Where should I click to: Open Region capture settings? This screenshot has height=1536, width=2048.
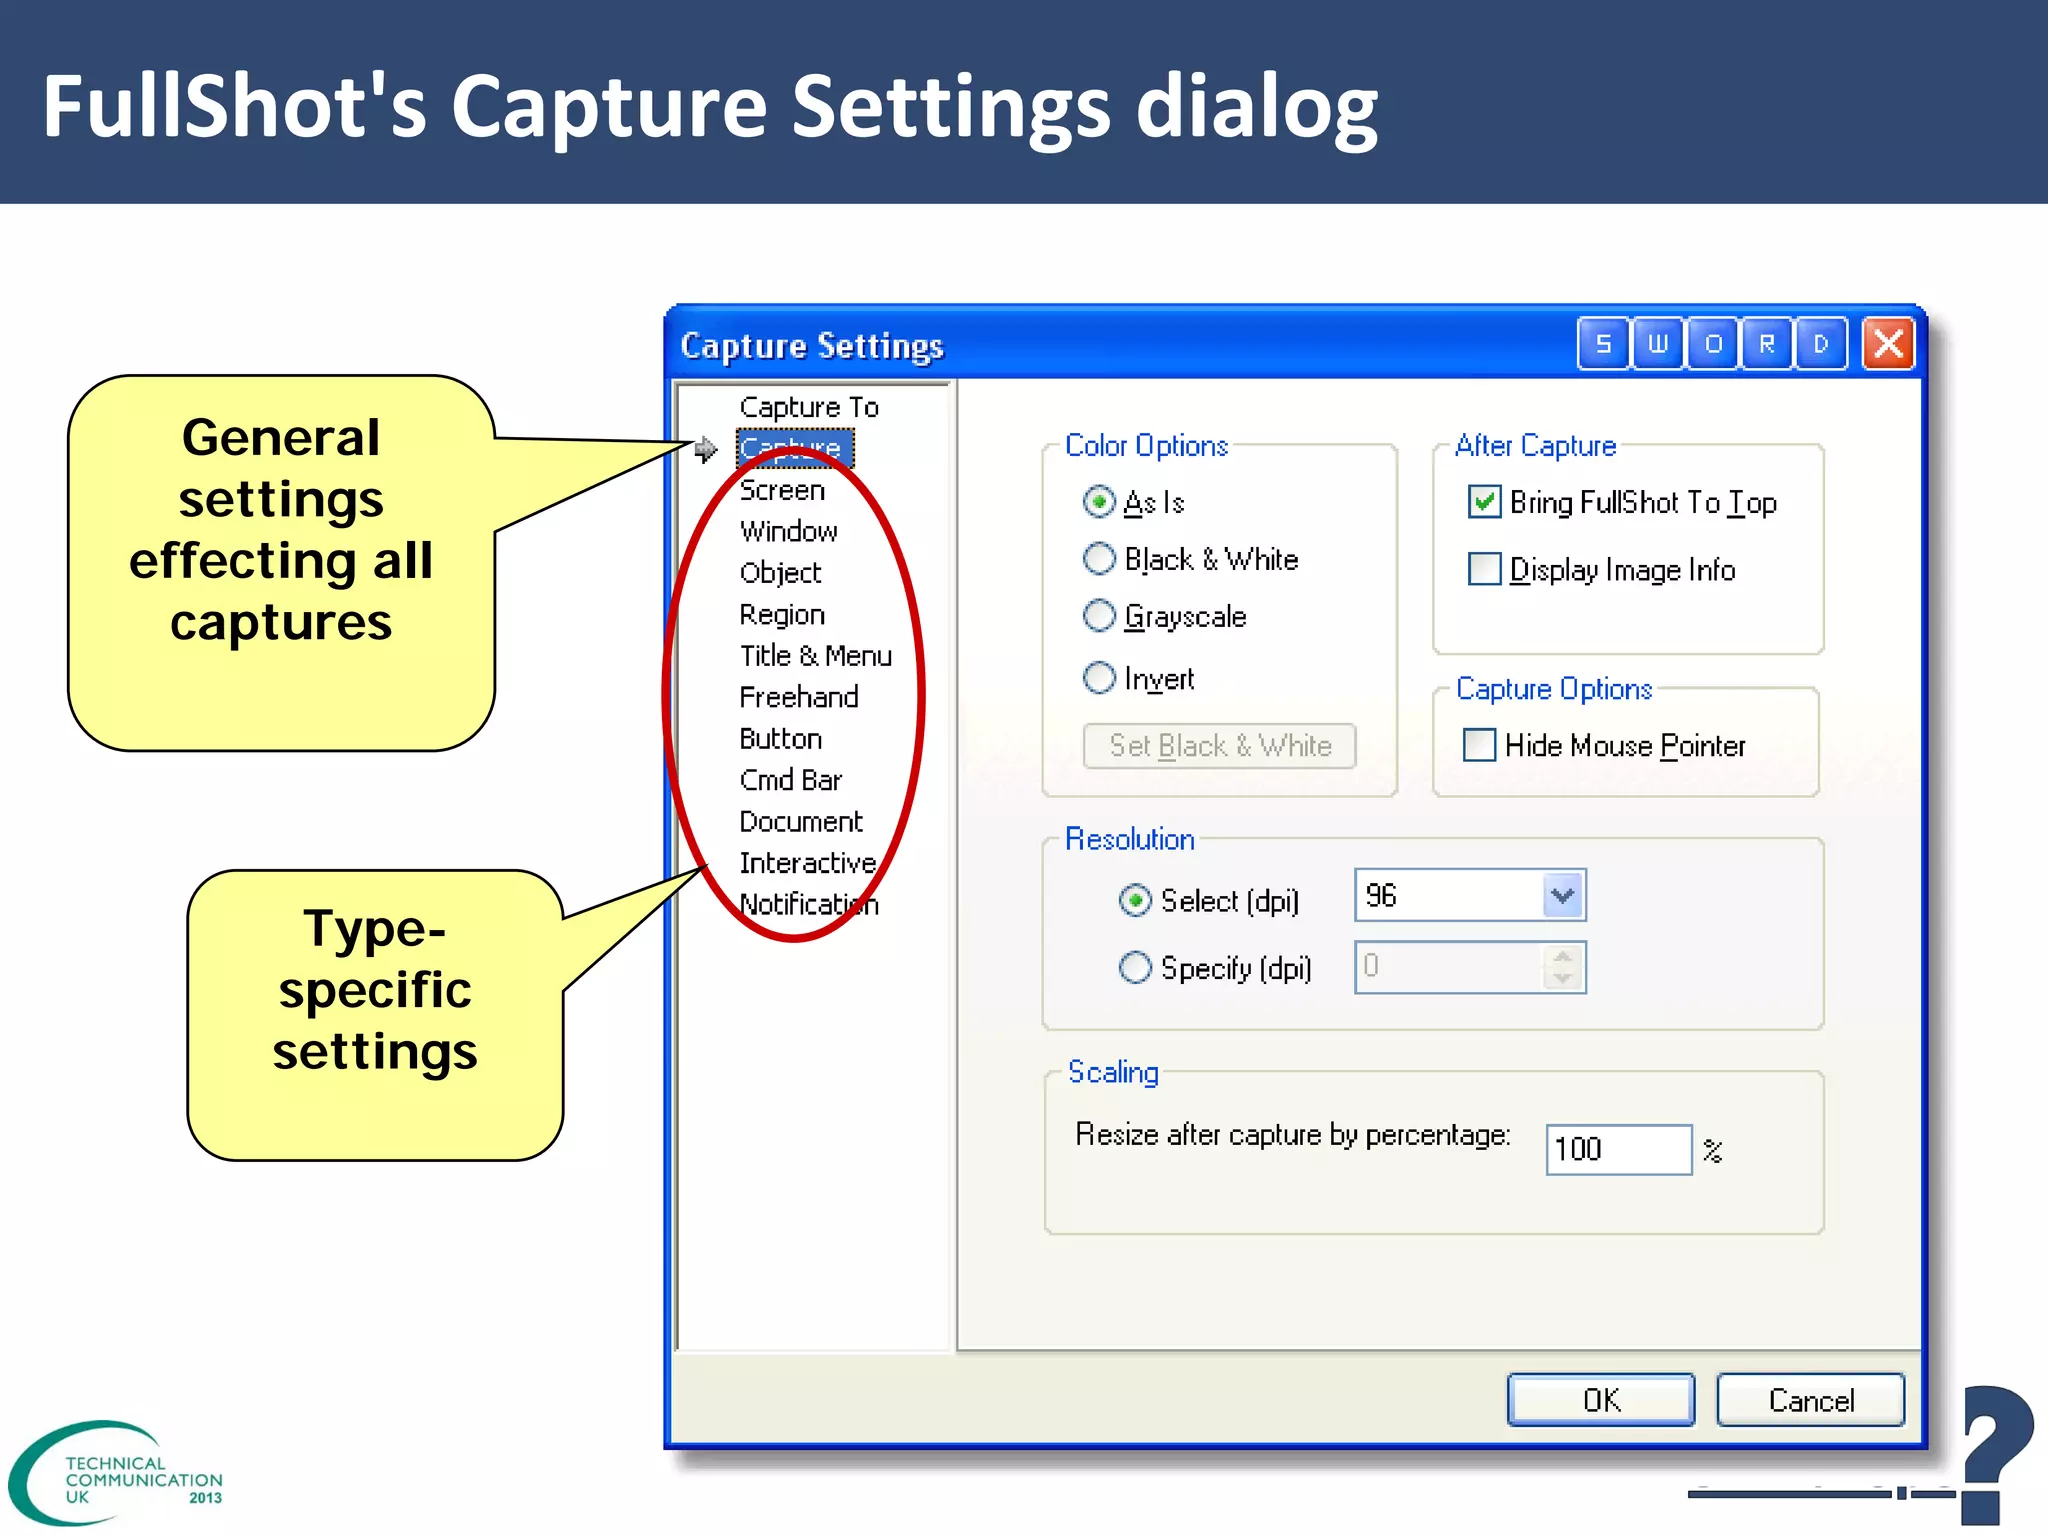click(x=782, y=614)
